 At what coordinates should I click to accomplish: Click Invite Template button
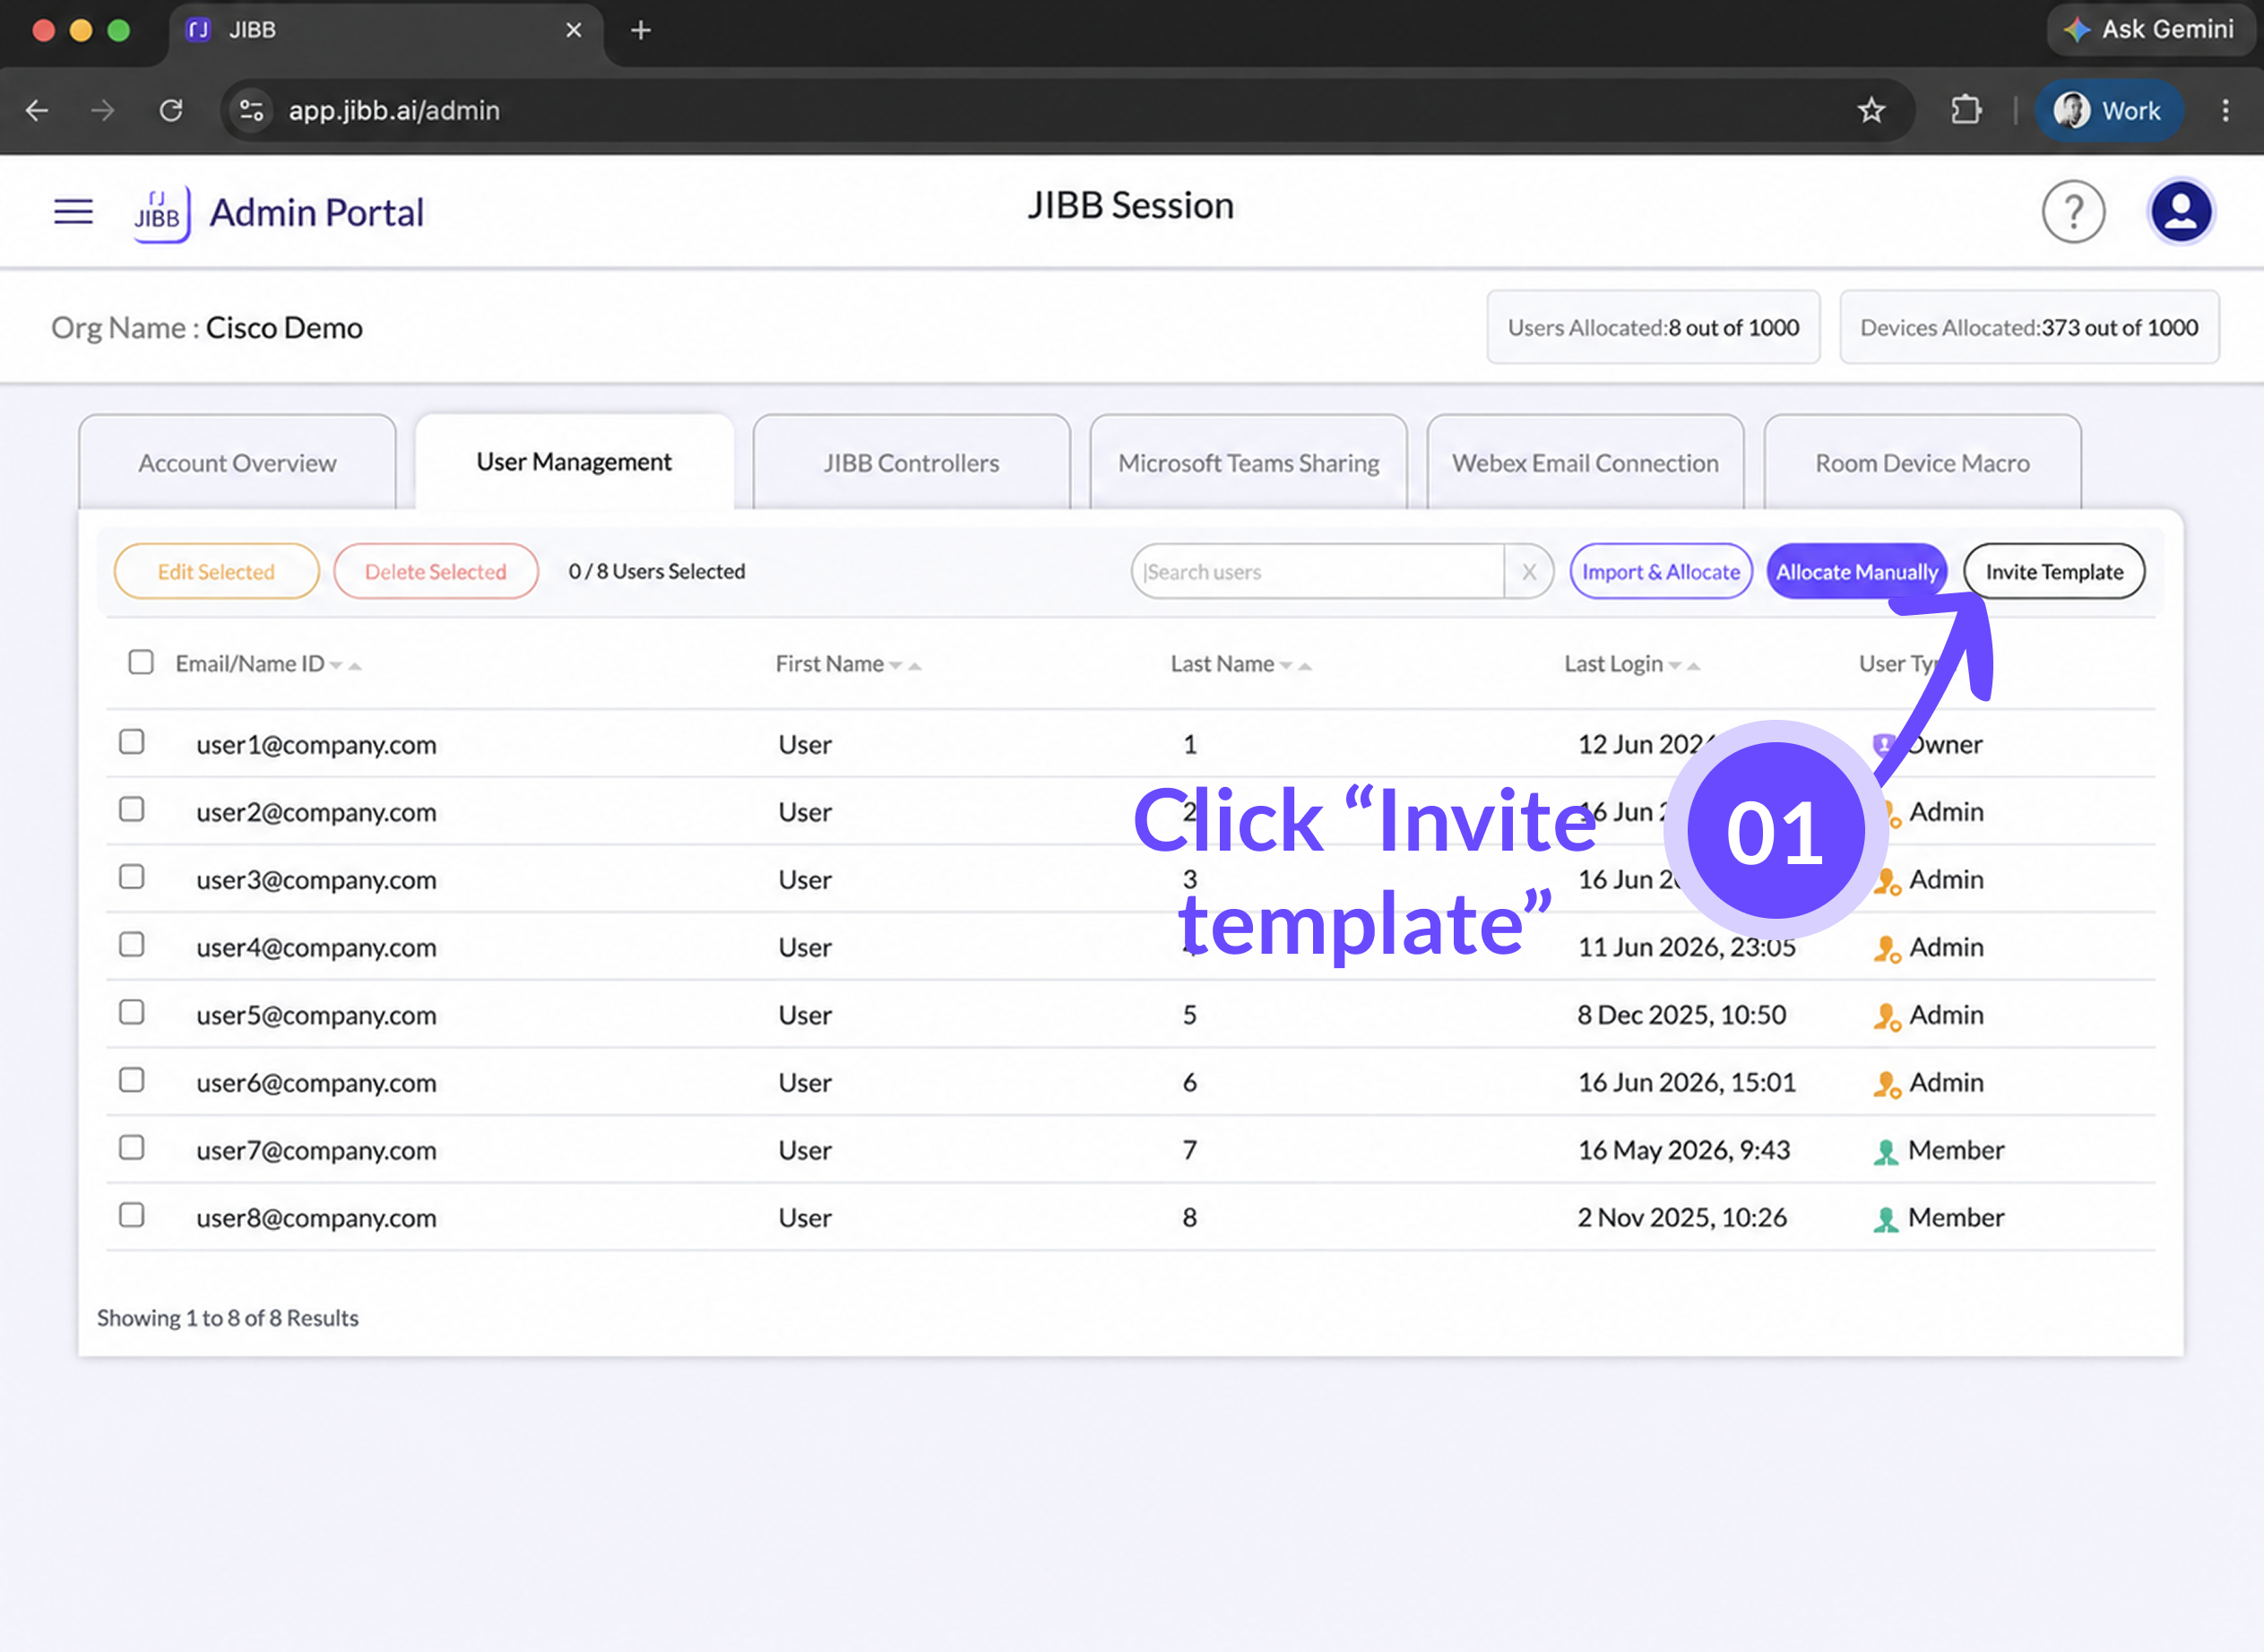click(x=2054, y=572)
